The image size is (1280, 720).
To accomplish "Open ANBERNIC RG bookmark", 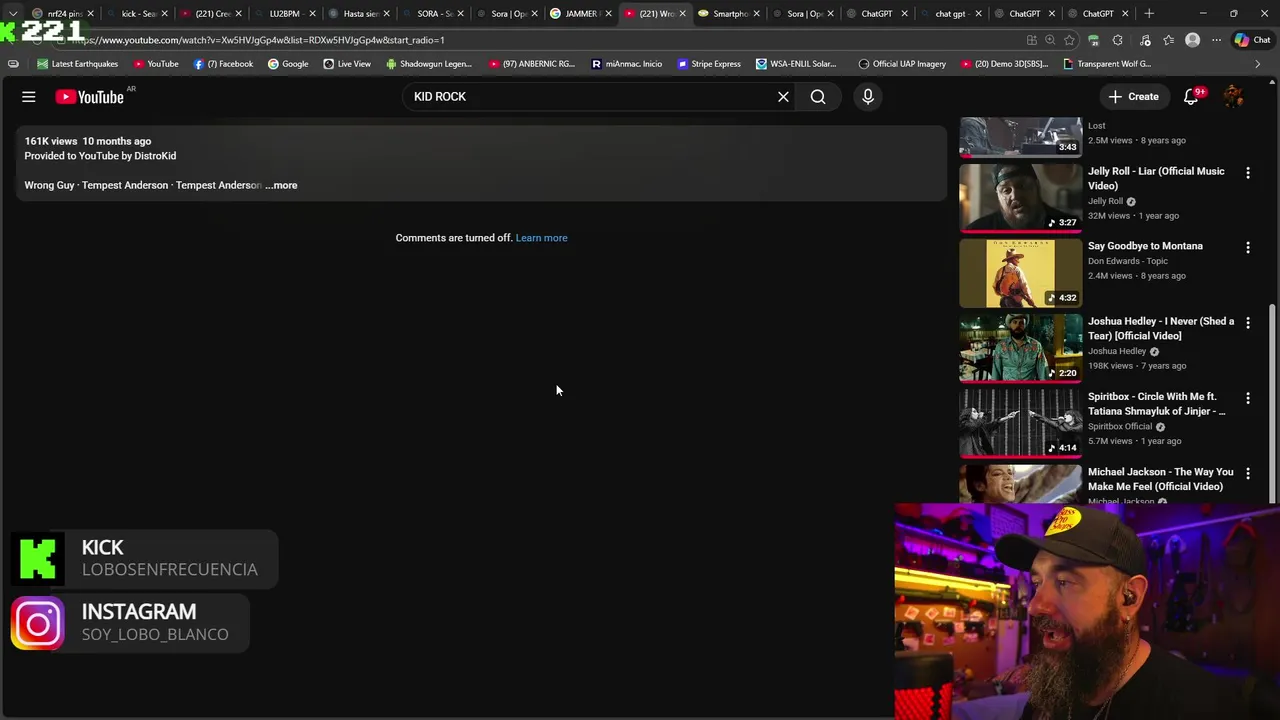I will (x=532, y=64).
